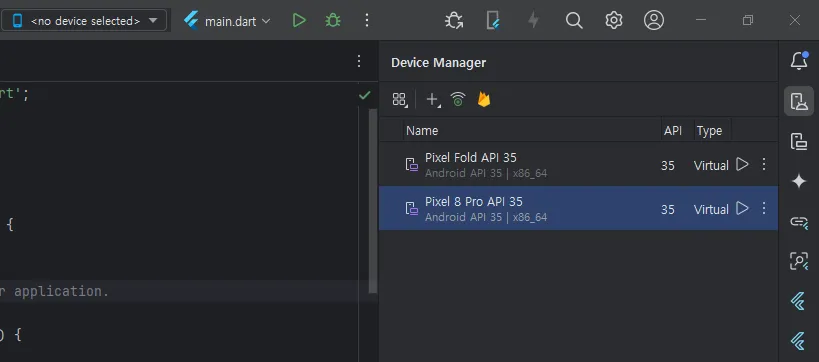Open more actions for Pixel 8 Pro API 35
The height and width of the screenshot is (362, 819).
[764, 208]
